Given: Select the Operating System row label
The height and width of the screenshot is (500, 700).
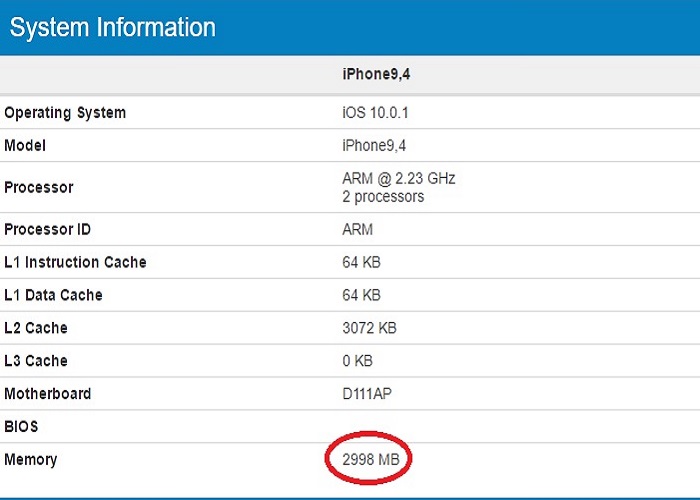Looking at the screenshot, I should point(65,113).
